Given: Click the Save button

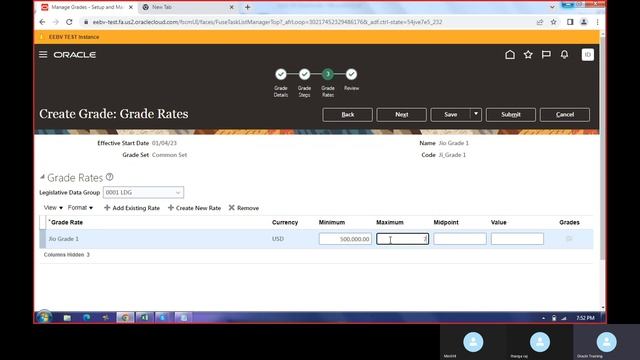Looking at the screenshot, I should 451,115.
